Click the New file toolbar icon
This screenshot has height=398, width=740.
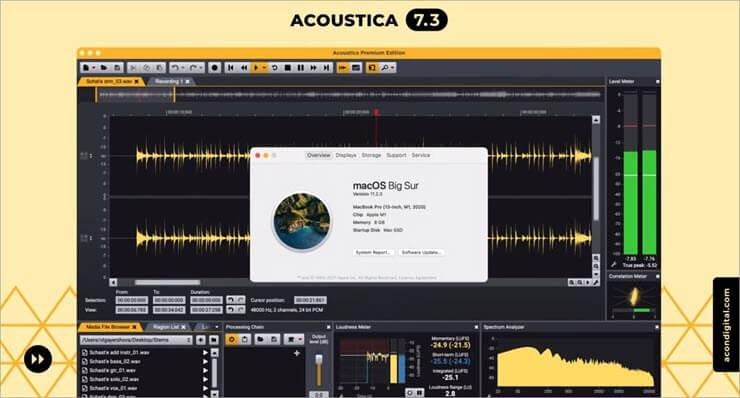coord(85,68)
